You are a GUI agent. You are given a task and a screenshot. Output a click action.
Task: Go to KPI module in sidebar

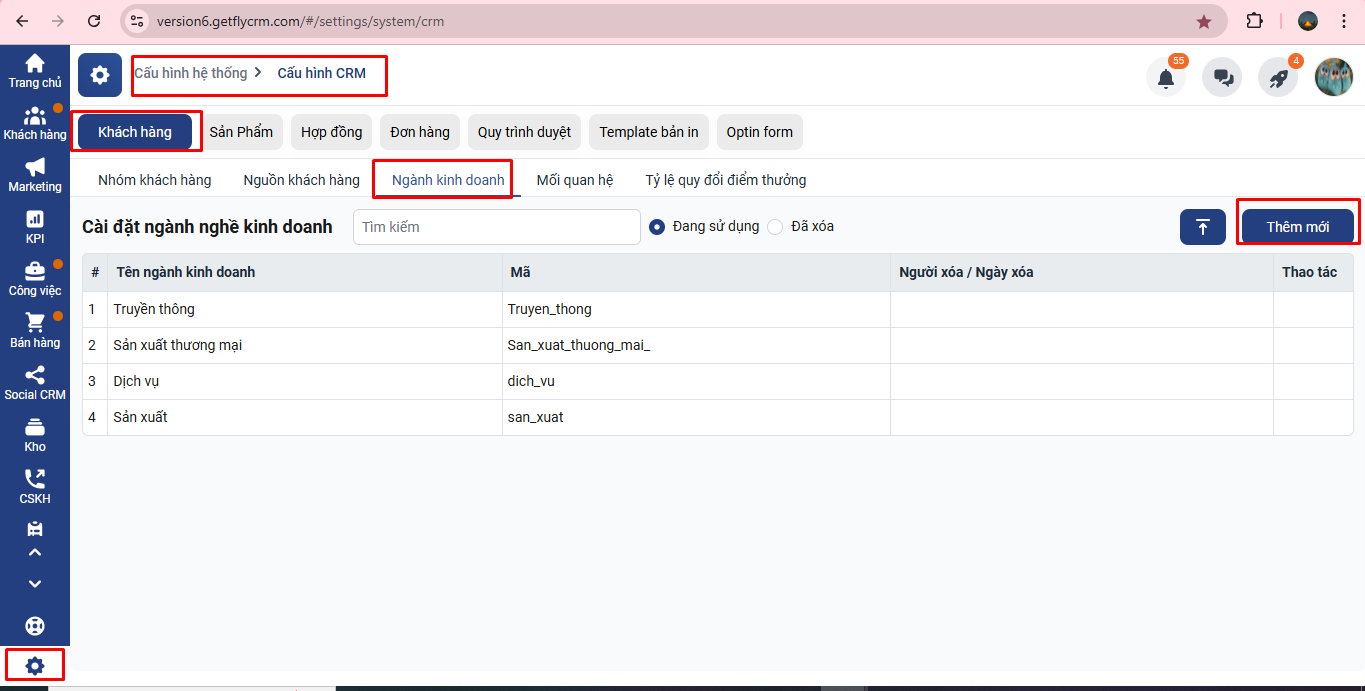point(35,226)
